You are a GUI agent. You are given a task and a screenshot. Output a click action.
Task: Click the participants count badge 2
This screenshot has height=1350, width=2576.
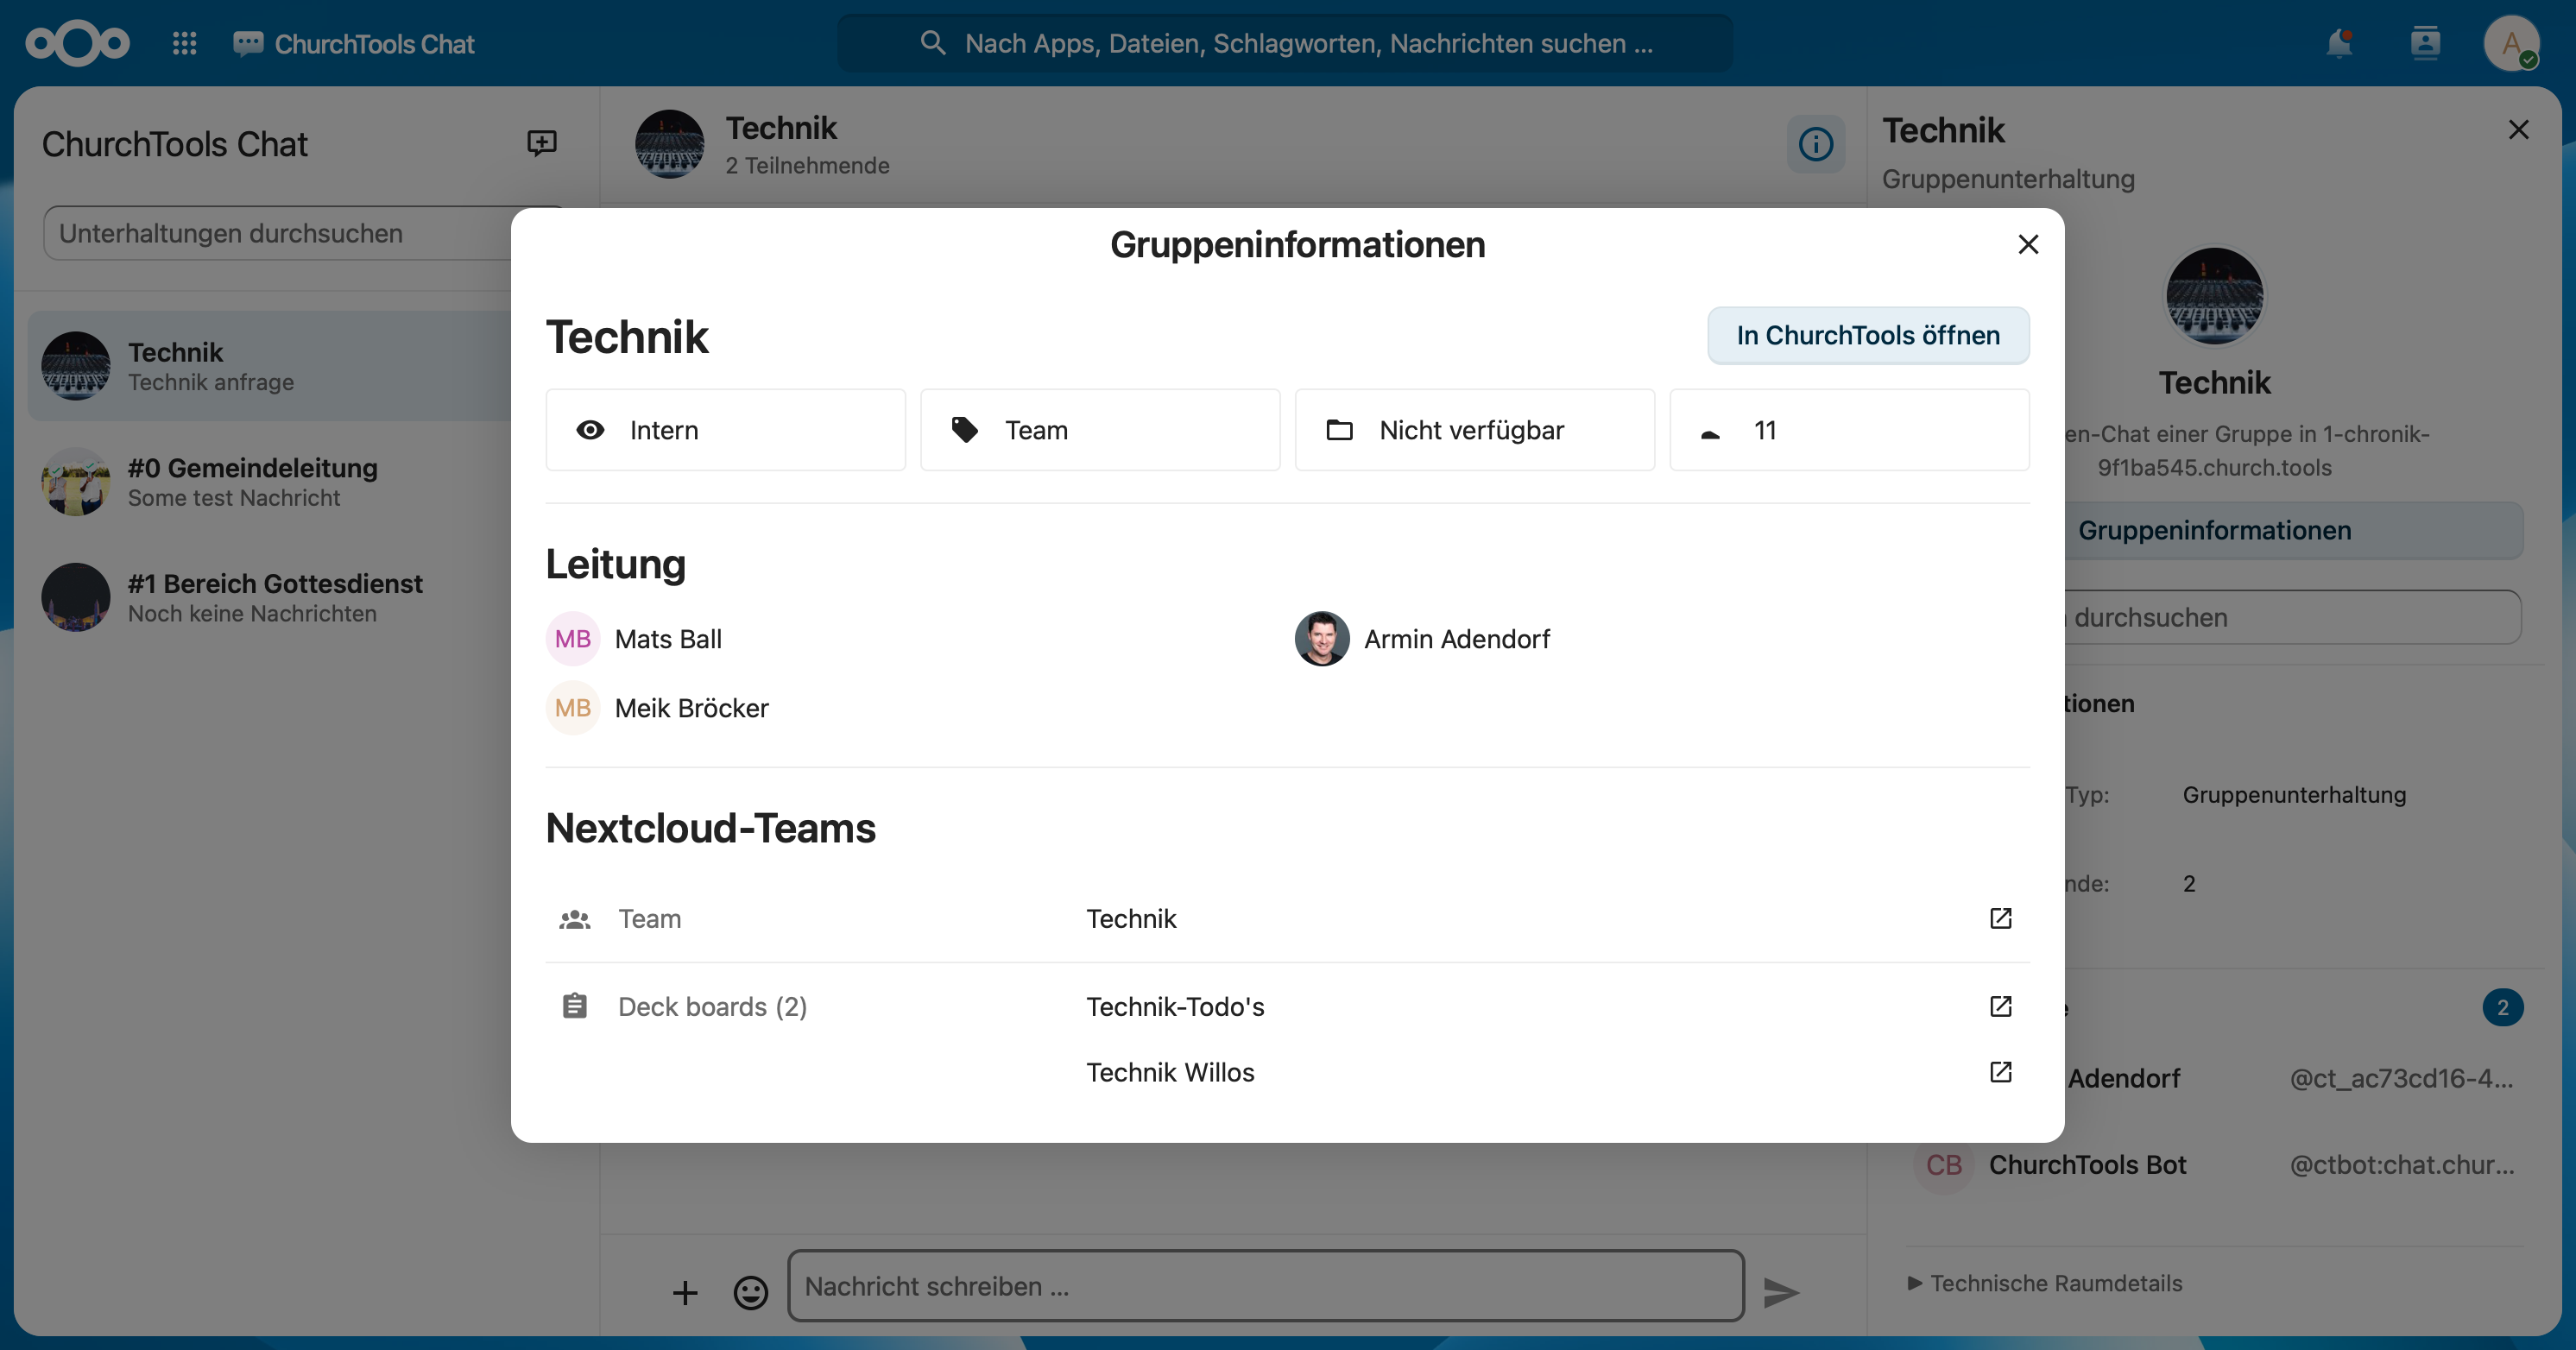2502,1007
